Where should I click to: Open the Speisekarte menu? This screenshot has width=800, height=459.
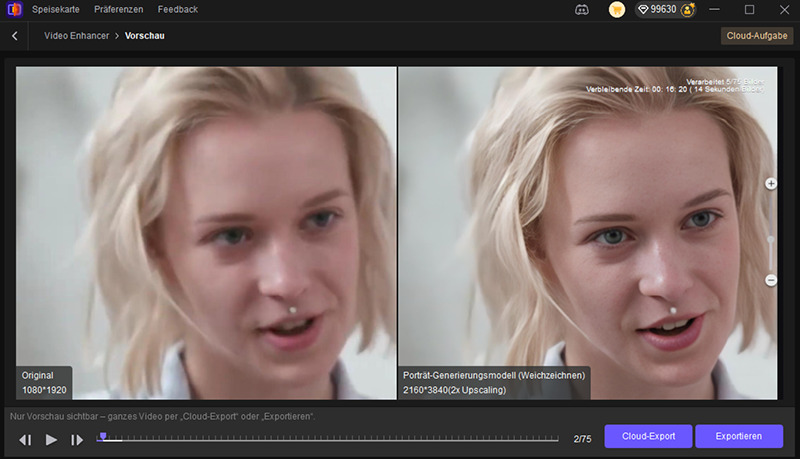tap(56, 9)
